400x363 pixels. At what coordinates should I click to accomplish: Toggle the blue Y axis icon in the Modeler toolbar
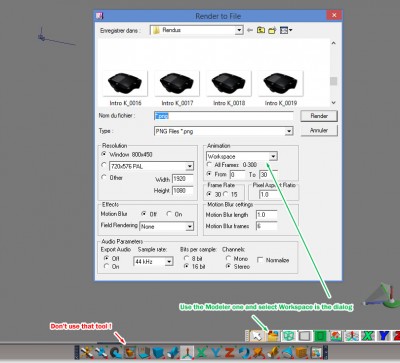pyautogui.click(x=383, y=336)
